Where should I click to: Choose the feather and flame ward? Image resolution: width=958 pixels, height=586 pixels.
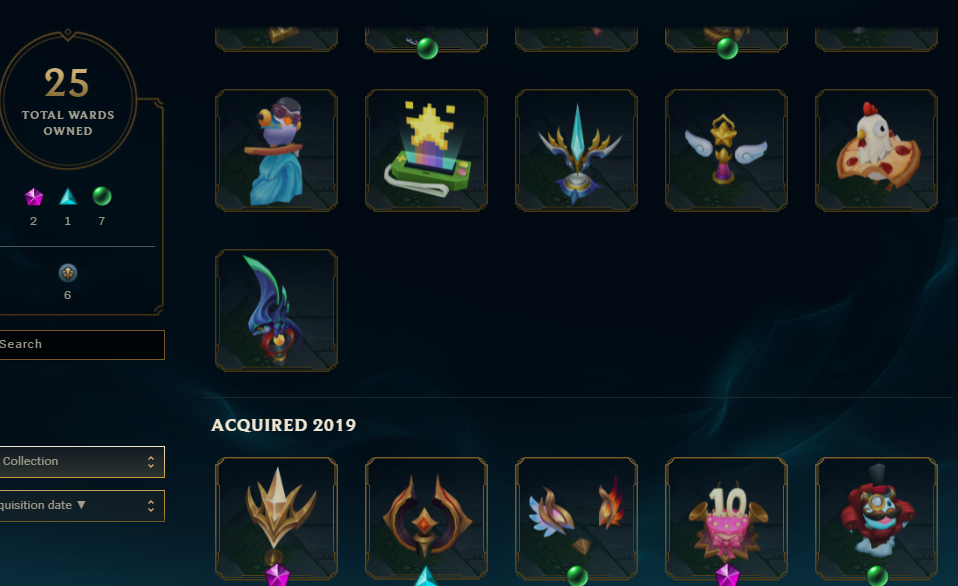coord(576,518)
